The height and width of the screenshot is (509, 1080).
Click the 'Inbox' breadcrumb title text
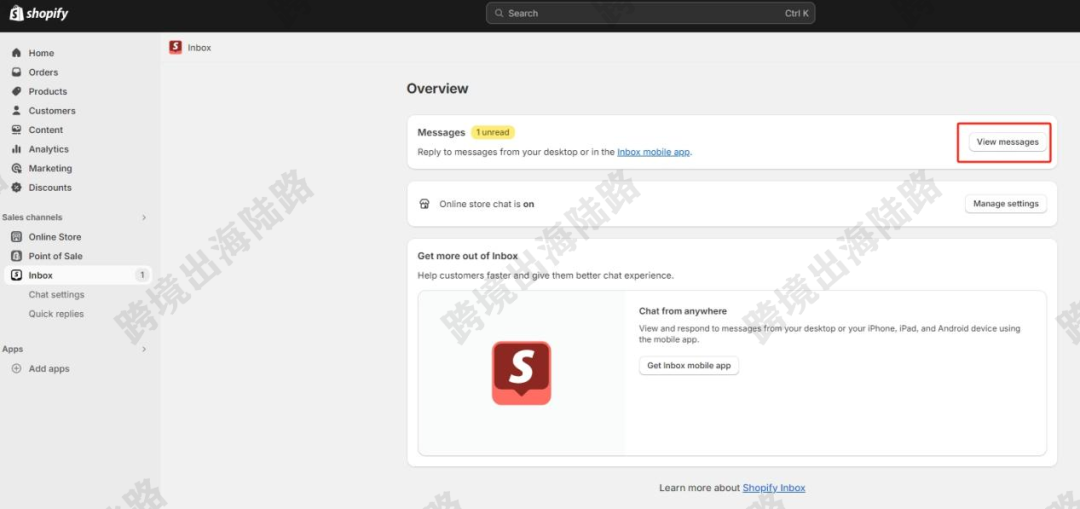(x=200, y=48)
